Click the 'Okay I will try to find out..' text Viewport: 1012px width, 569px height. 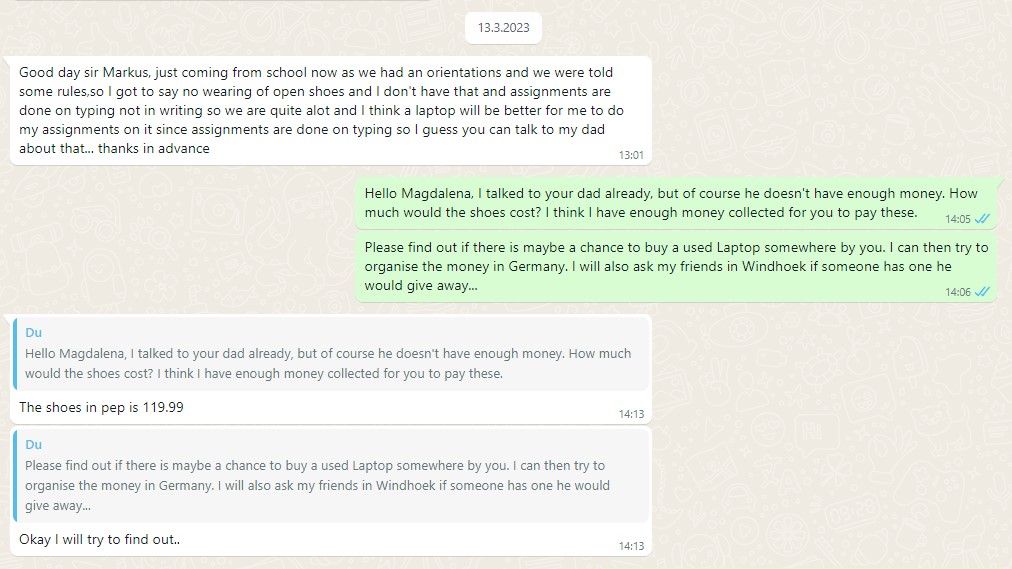point(99,540)
